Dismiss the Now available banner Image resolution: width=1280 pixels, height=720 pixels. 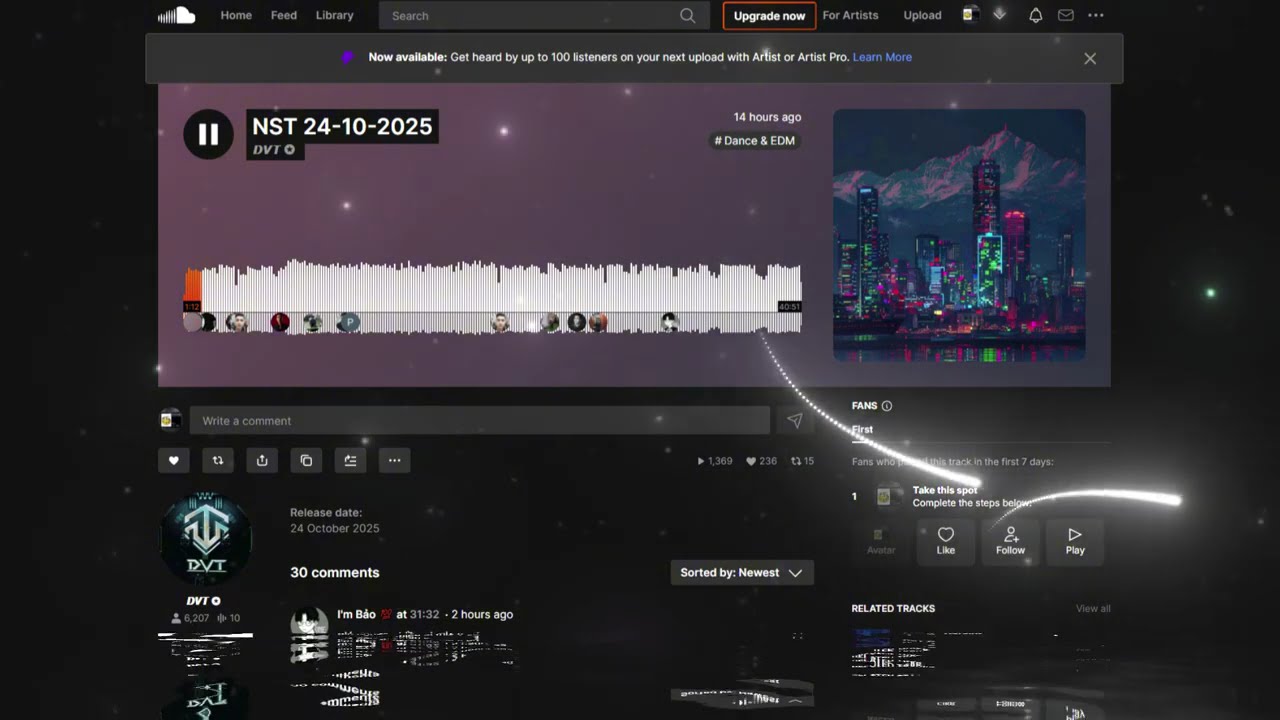point(1090,58)
